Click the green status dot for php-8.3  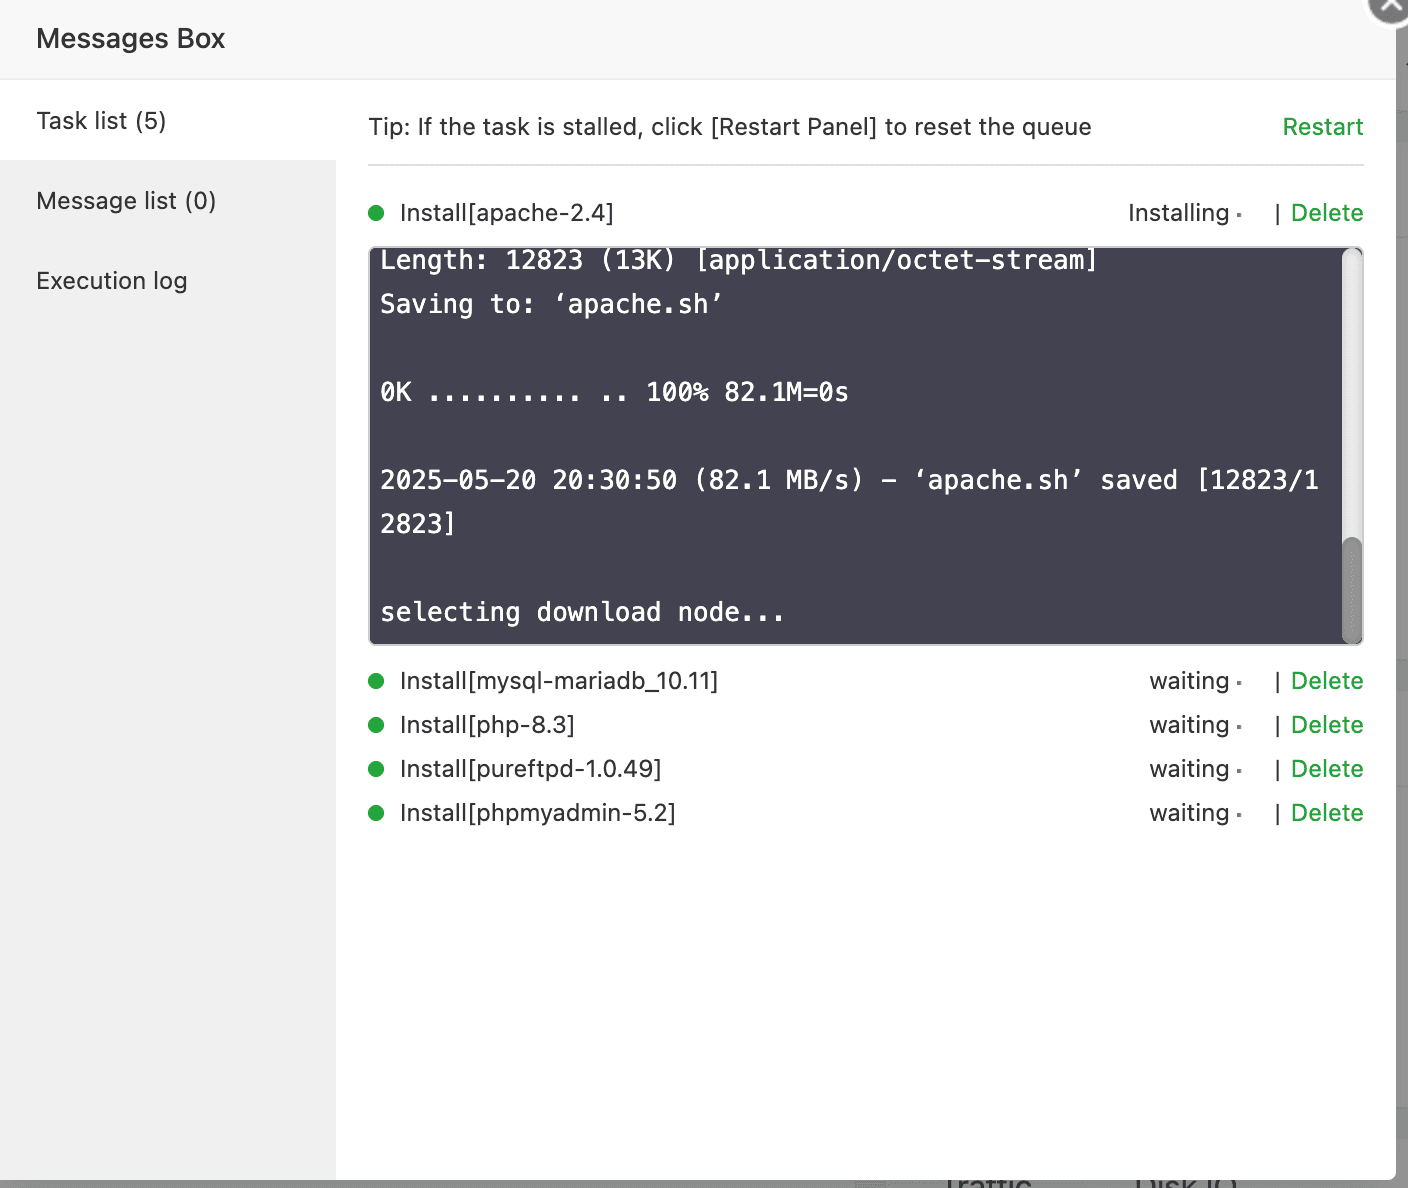coord(376,725)
